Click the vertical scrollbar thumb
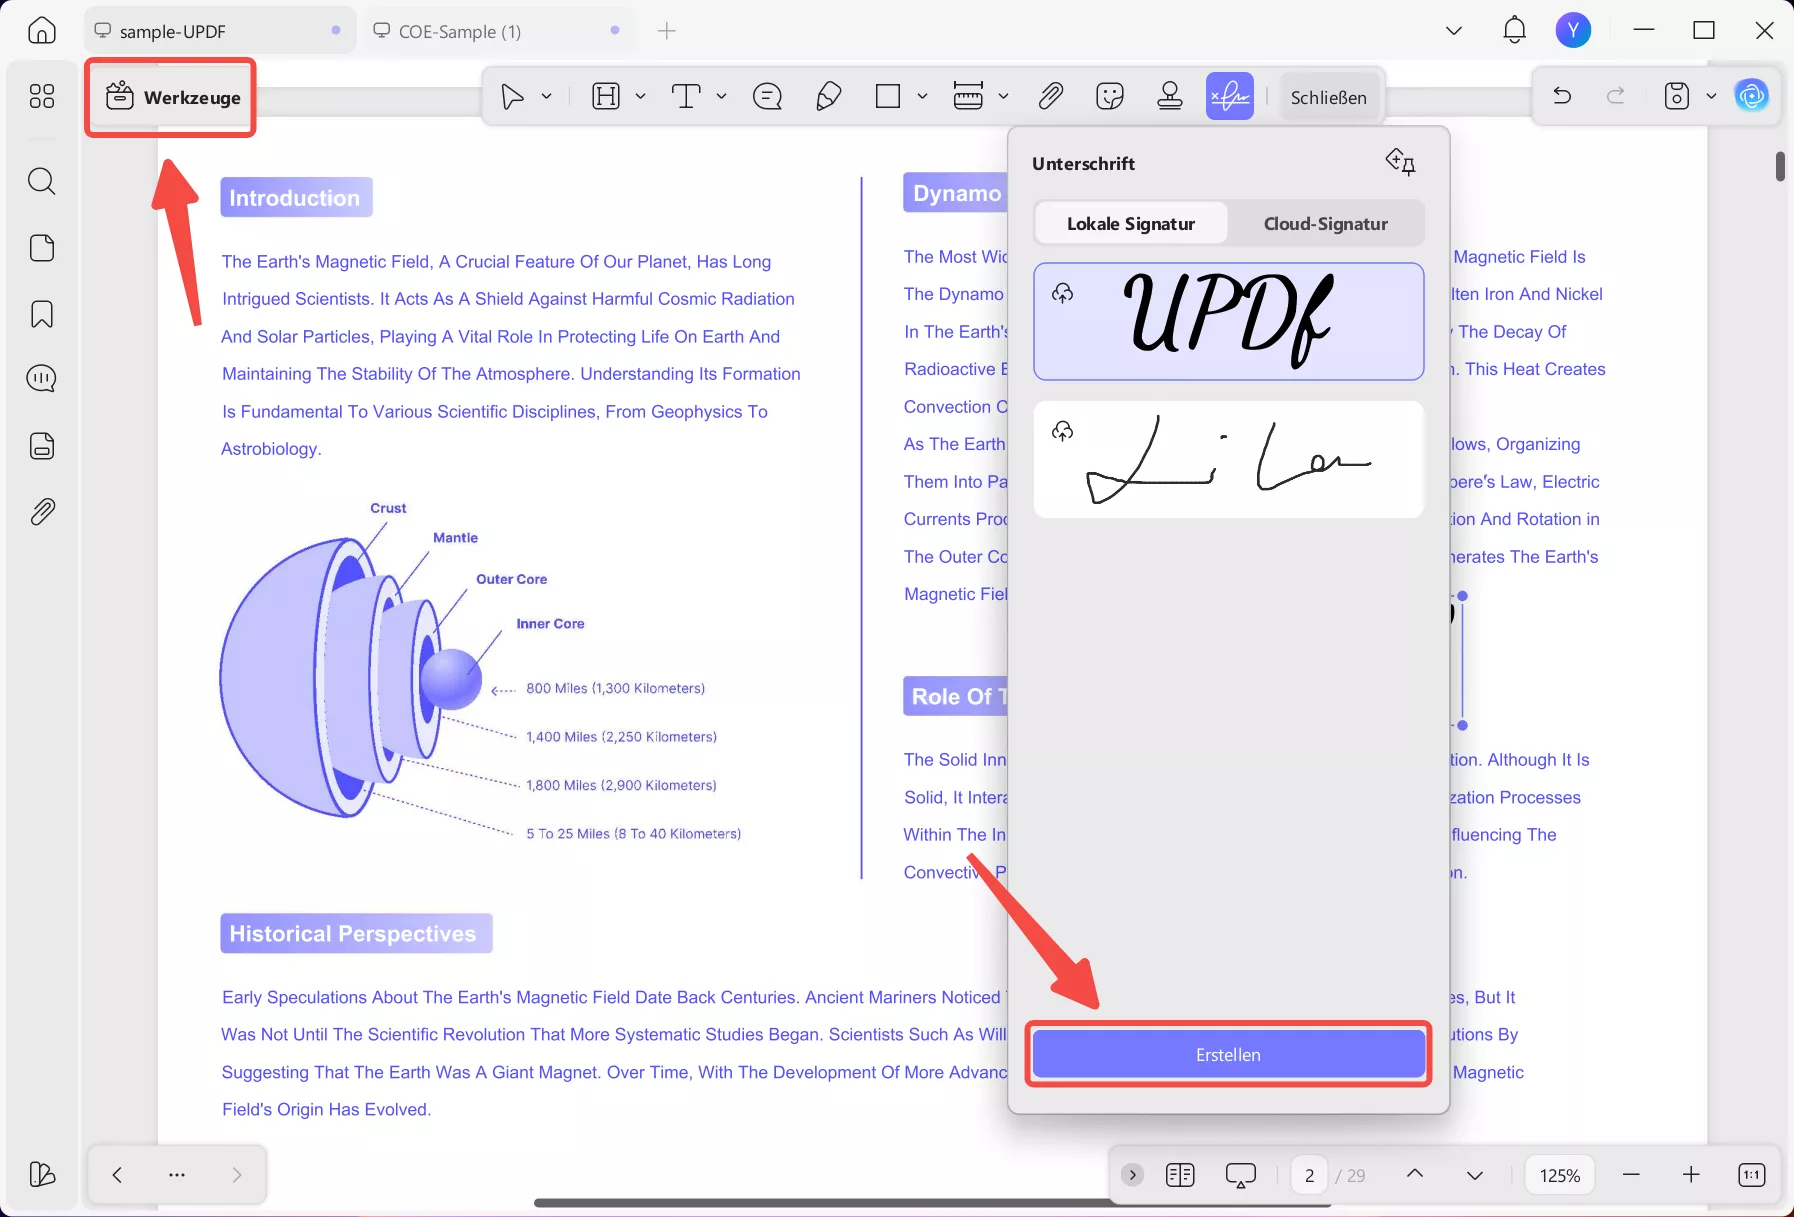 click(x=1780, y=166)
